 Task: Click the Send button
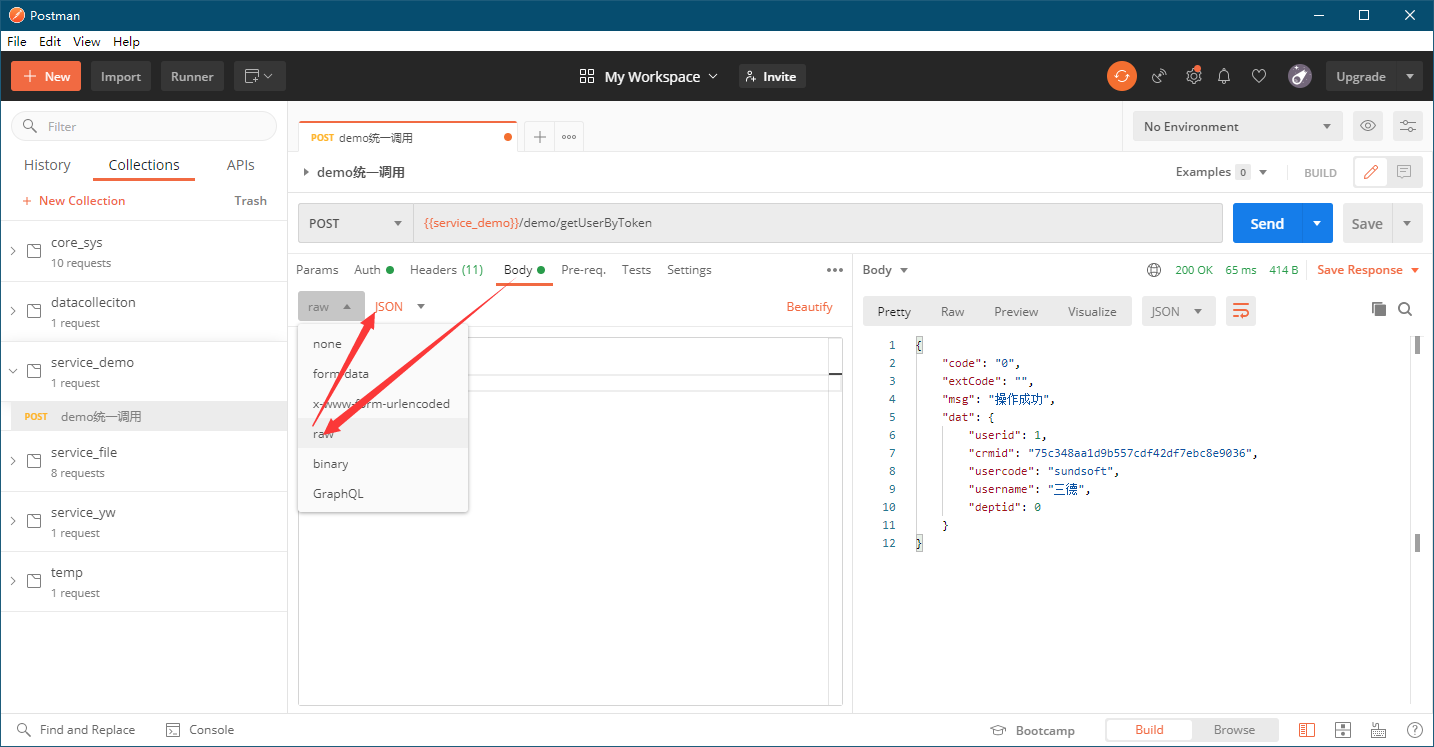(x=1267, y=223)
